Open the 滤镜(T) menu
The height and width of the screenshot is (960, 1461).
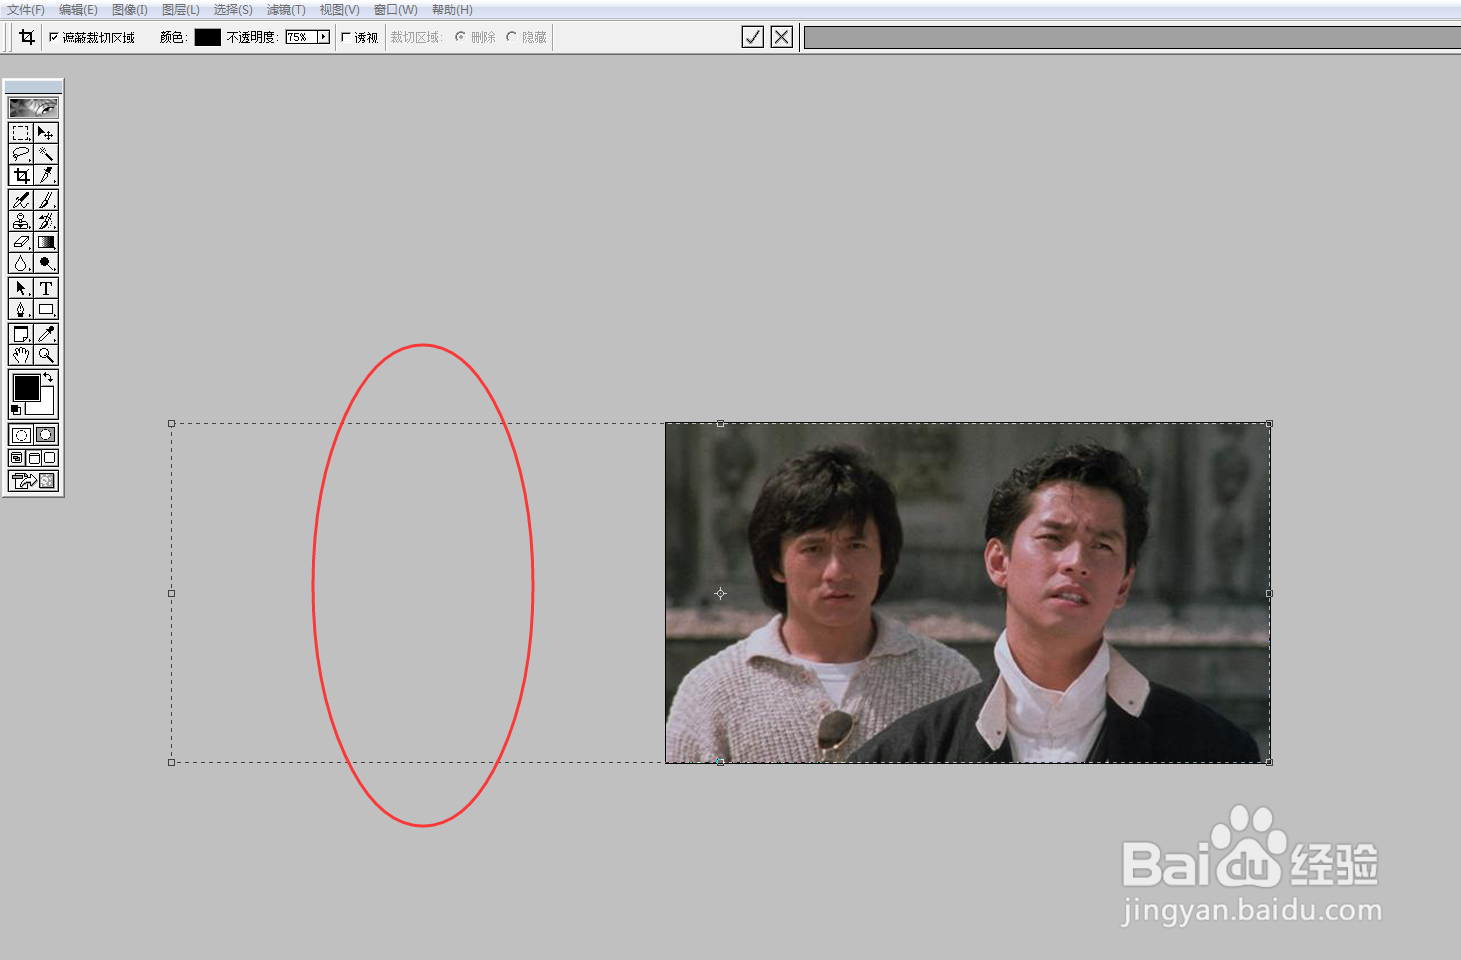click(286, 10)
